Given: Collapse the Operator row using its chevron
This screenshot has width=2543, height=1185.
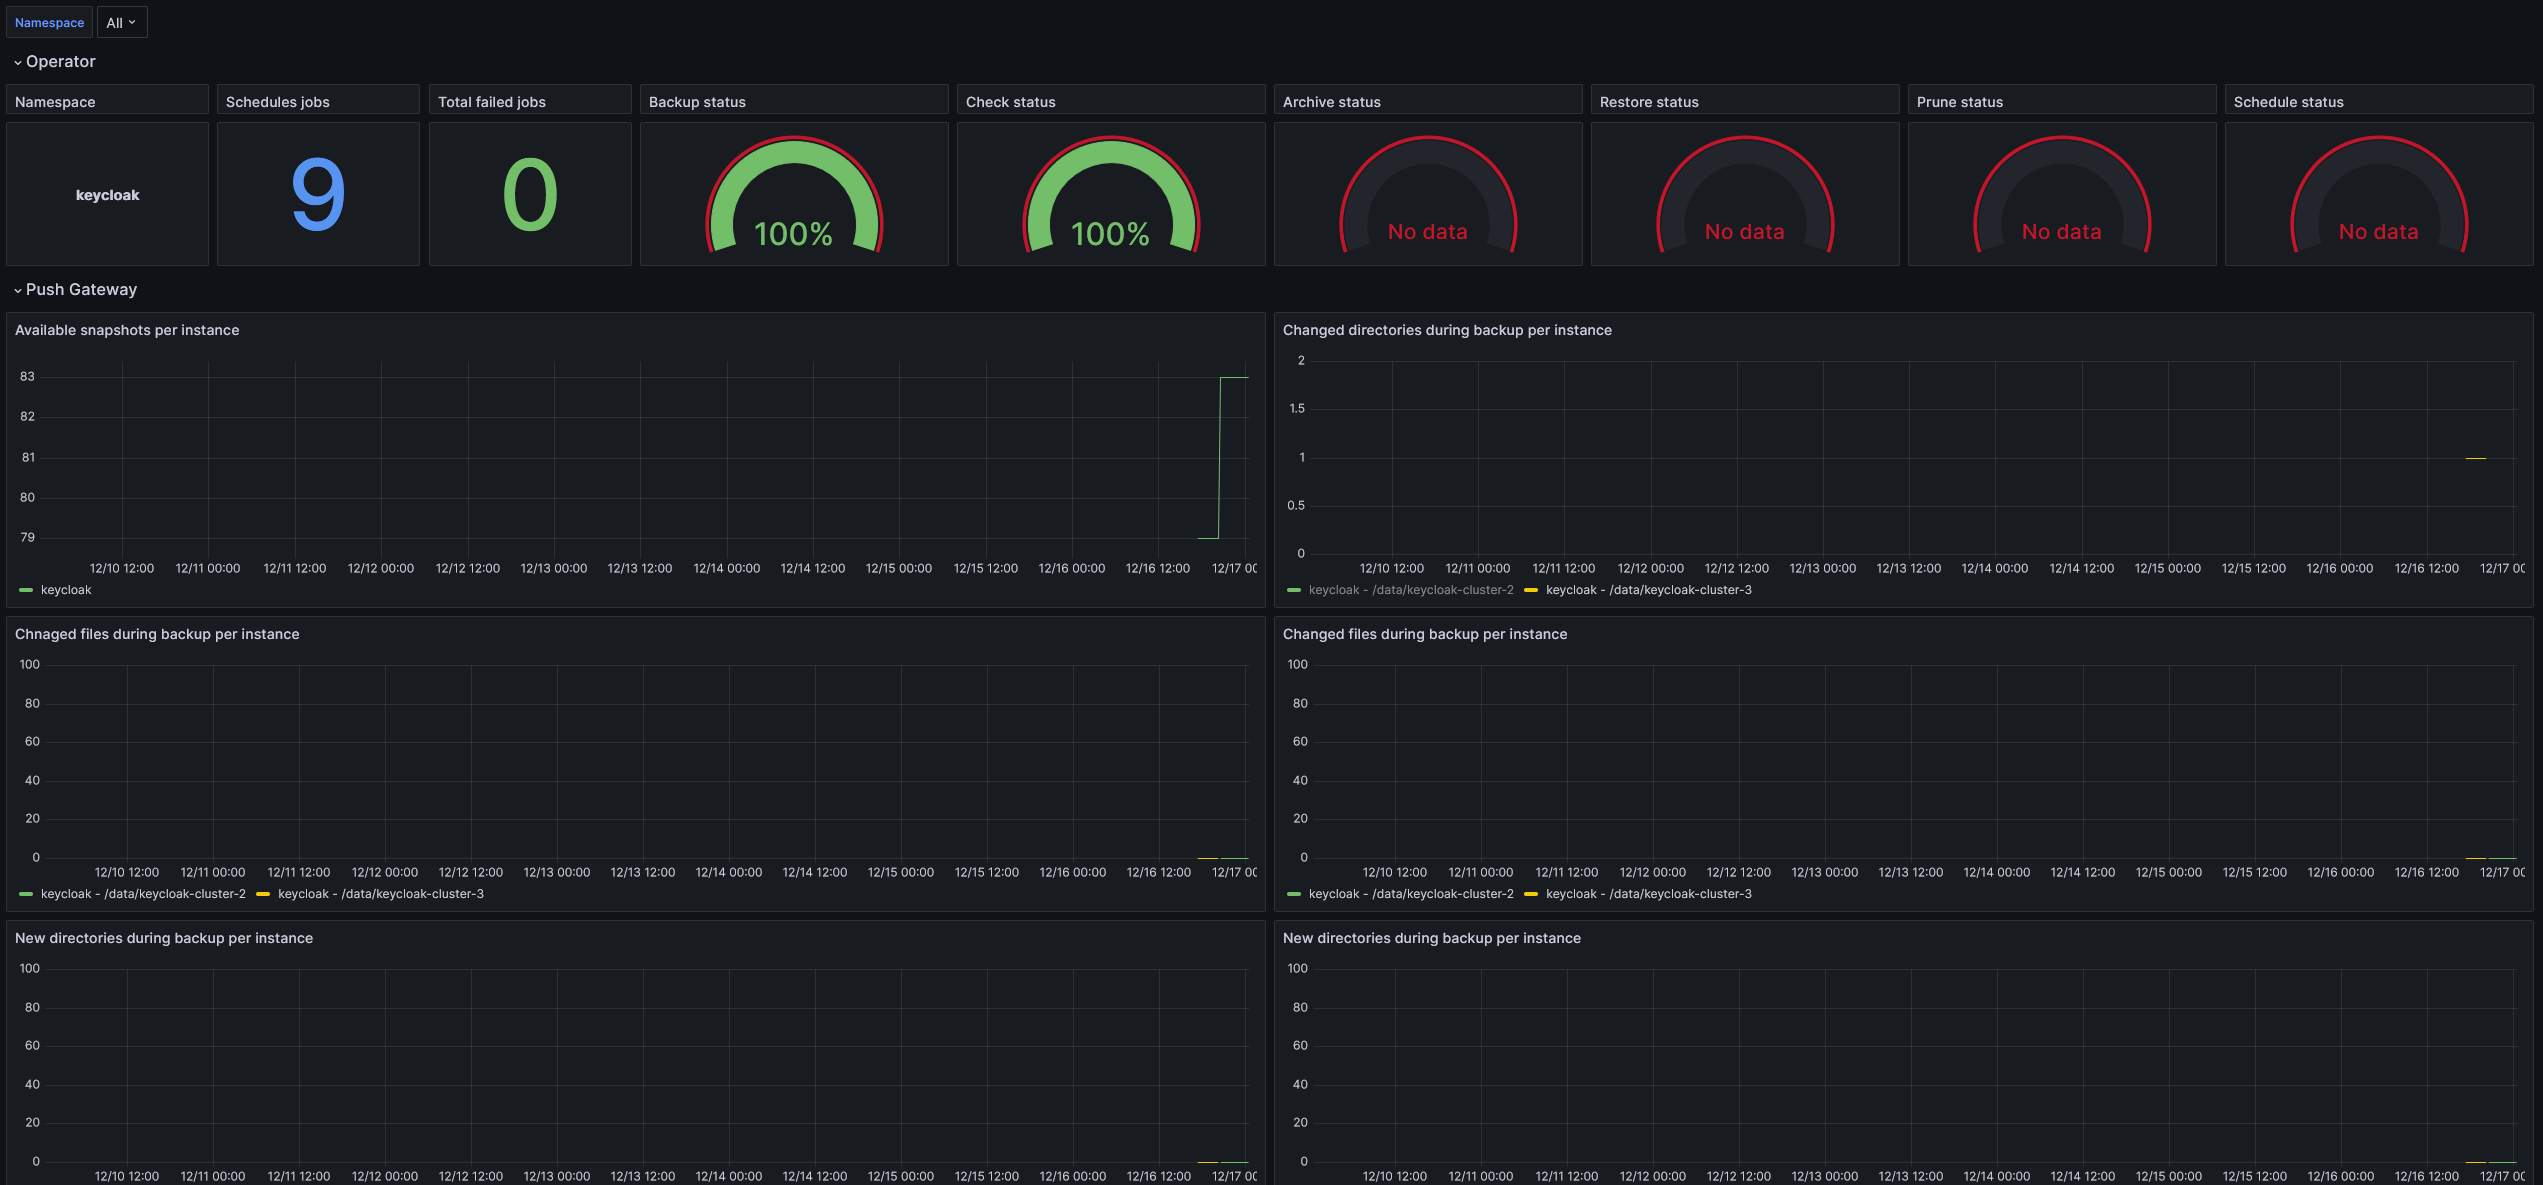Looking at the screenshot, I should [x=17, y=62].
